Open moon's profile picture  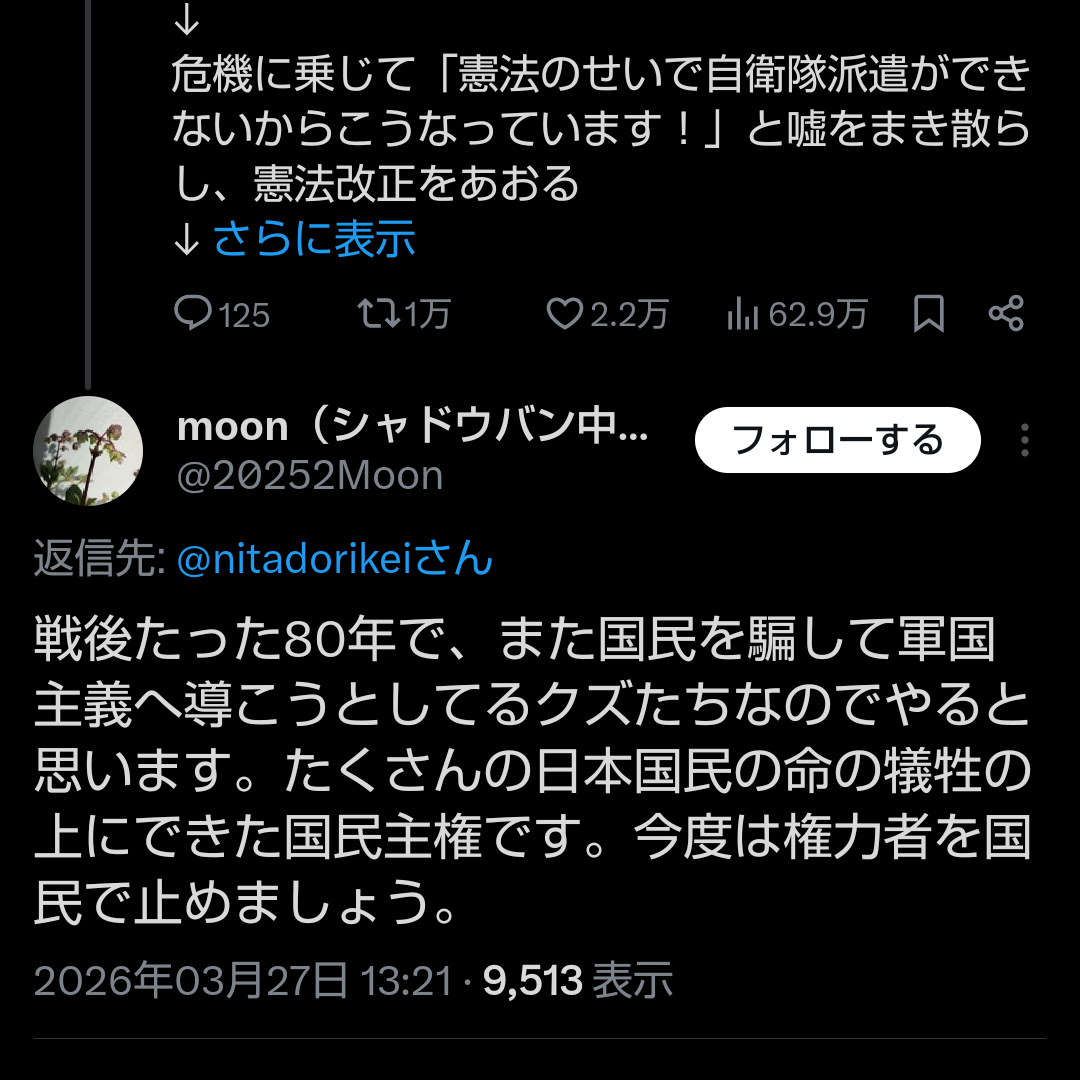(88, 451)
